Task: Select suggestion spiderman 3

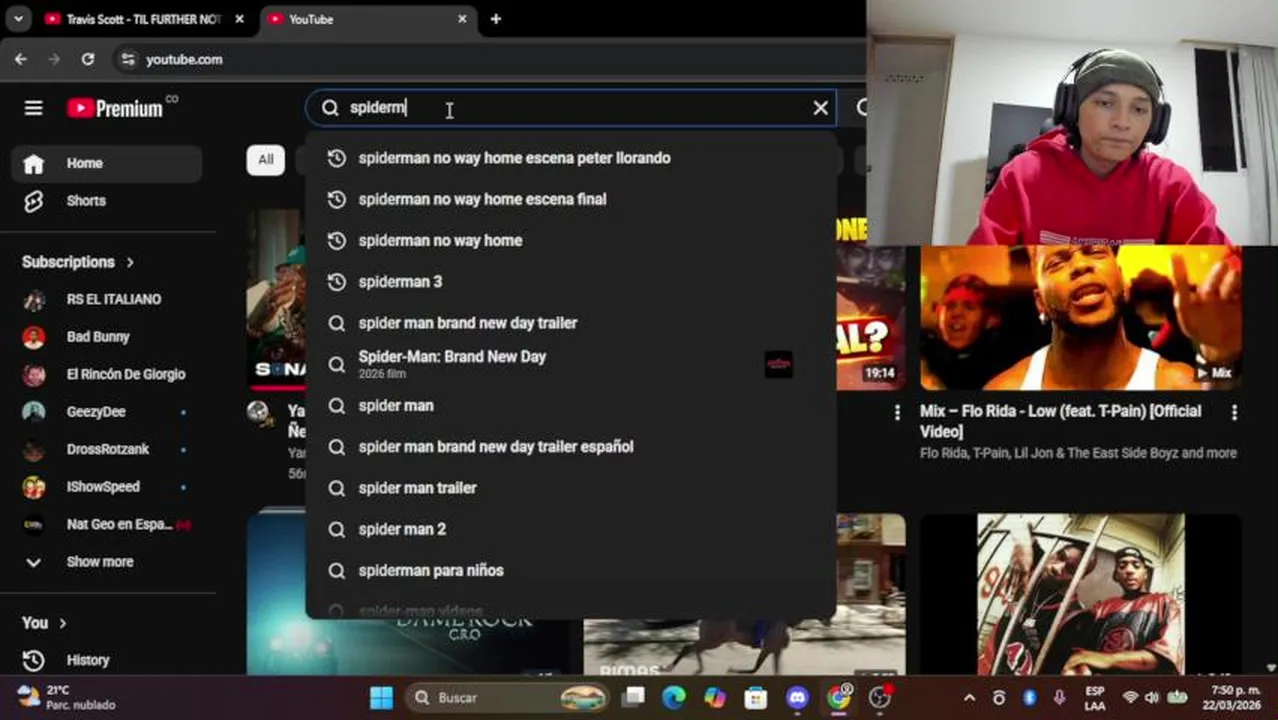Action: 570,282
